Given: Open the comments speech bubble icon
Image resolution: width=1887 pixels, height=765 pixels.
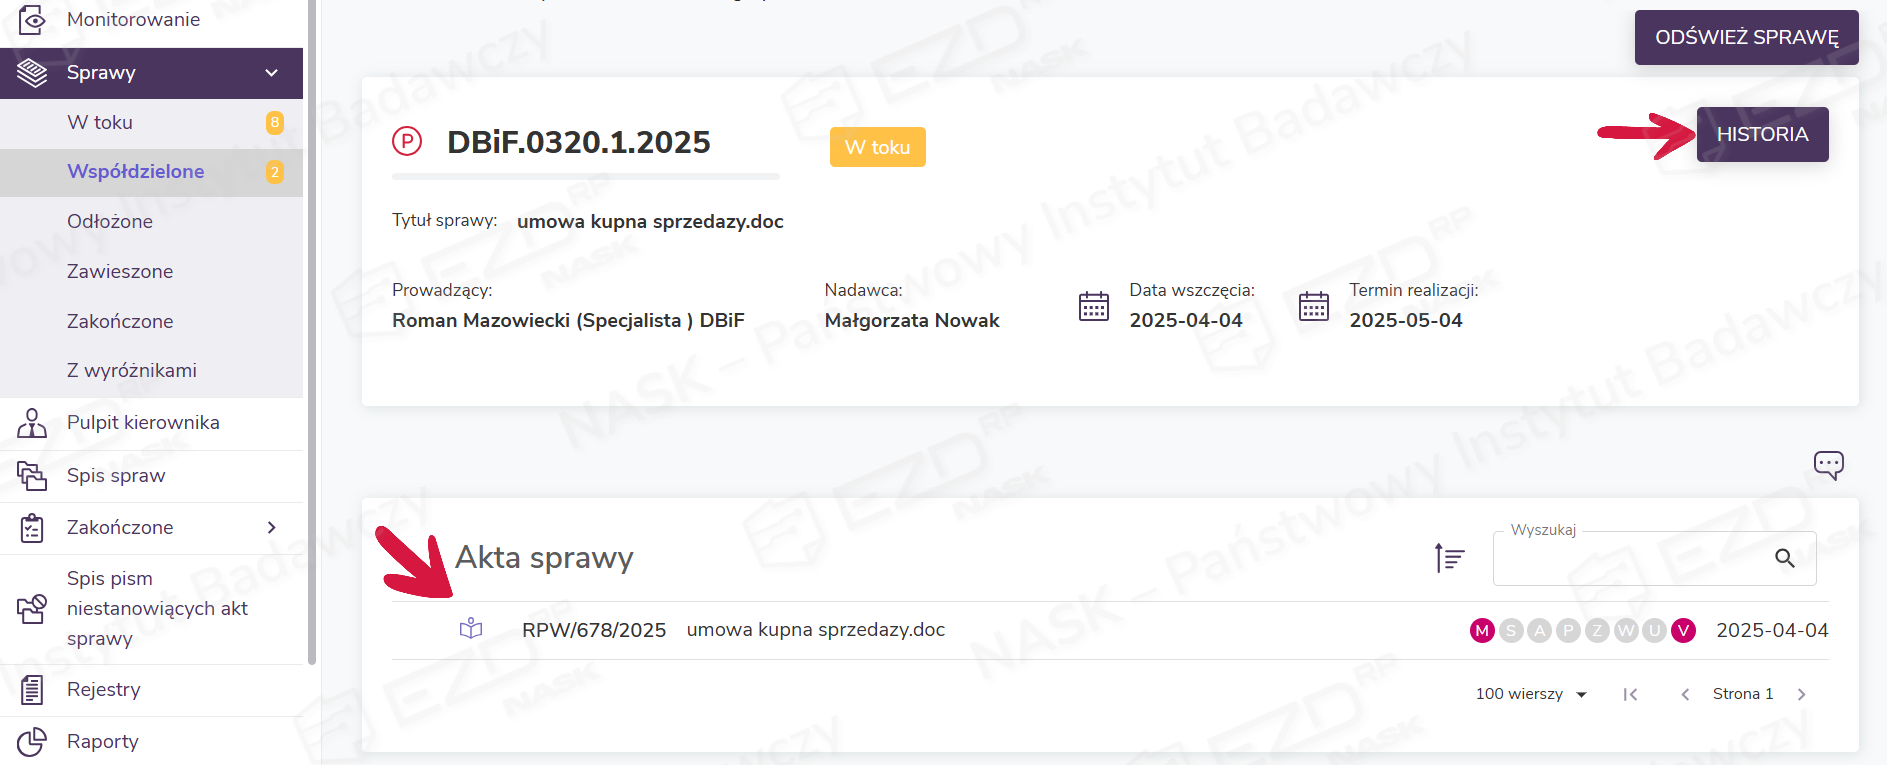Looking at the screenshot, I should click(1828, 465).
